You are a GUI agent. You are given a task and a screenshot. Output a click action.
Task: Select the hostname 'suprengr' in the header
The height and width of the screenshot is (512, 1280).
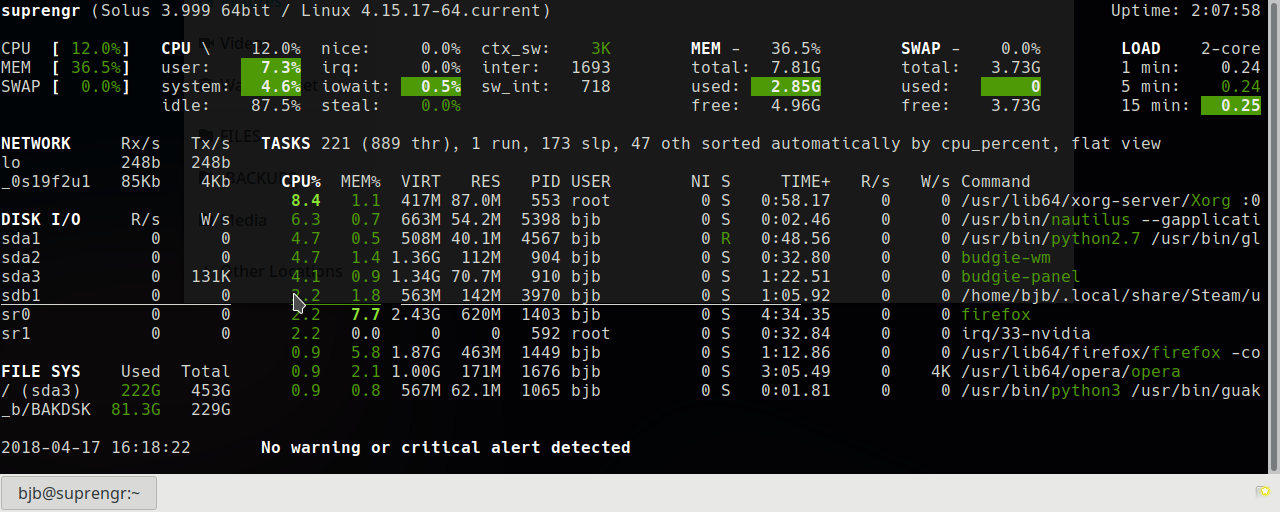40,11
